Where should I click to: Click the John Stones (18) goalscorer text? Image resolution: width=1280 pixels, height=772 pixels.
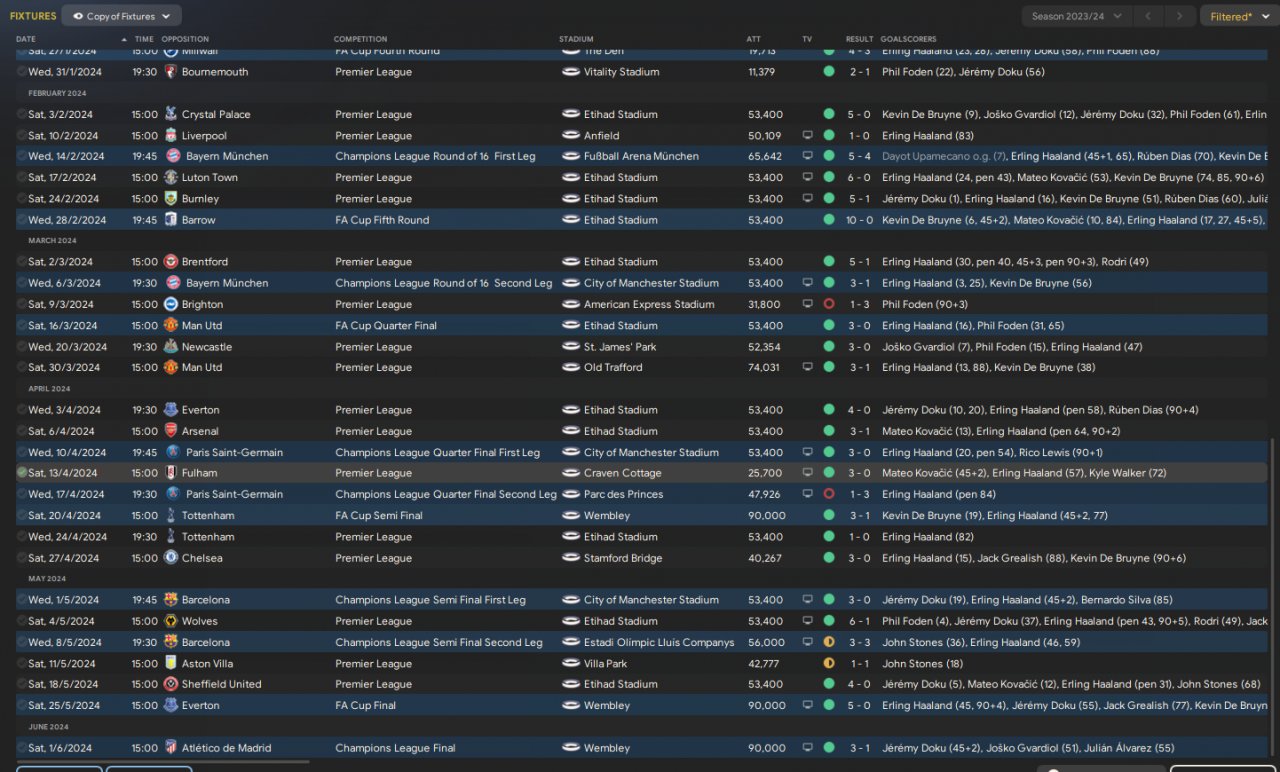coord(923,663)
